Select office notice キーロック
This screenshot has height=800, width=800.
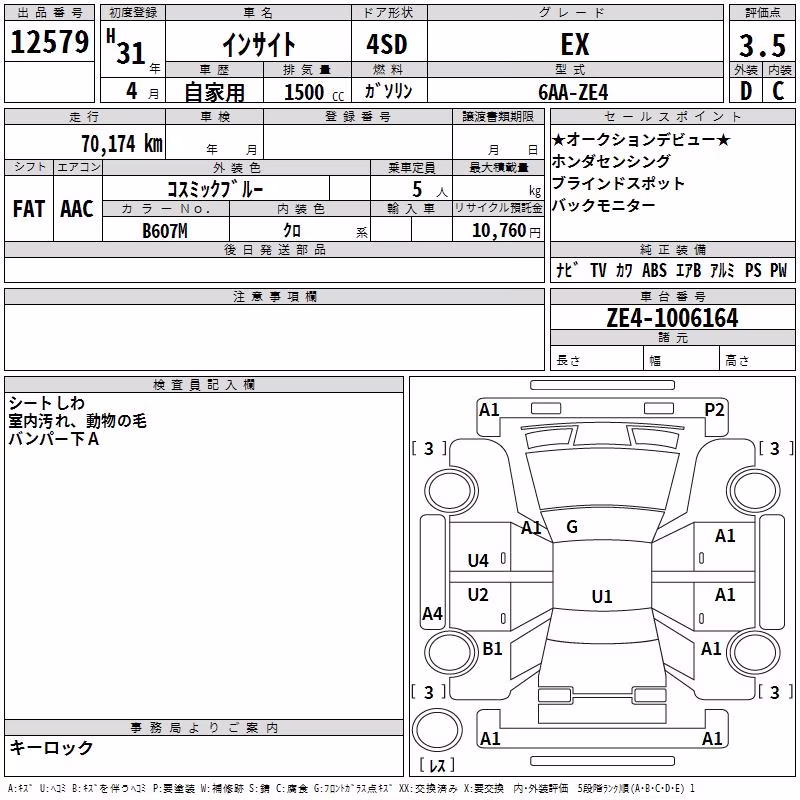point(51,748)
